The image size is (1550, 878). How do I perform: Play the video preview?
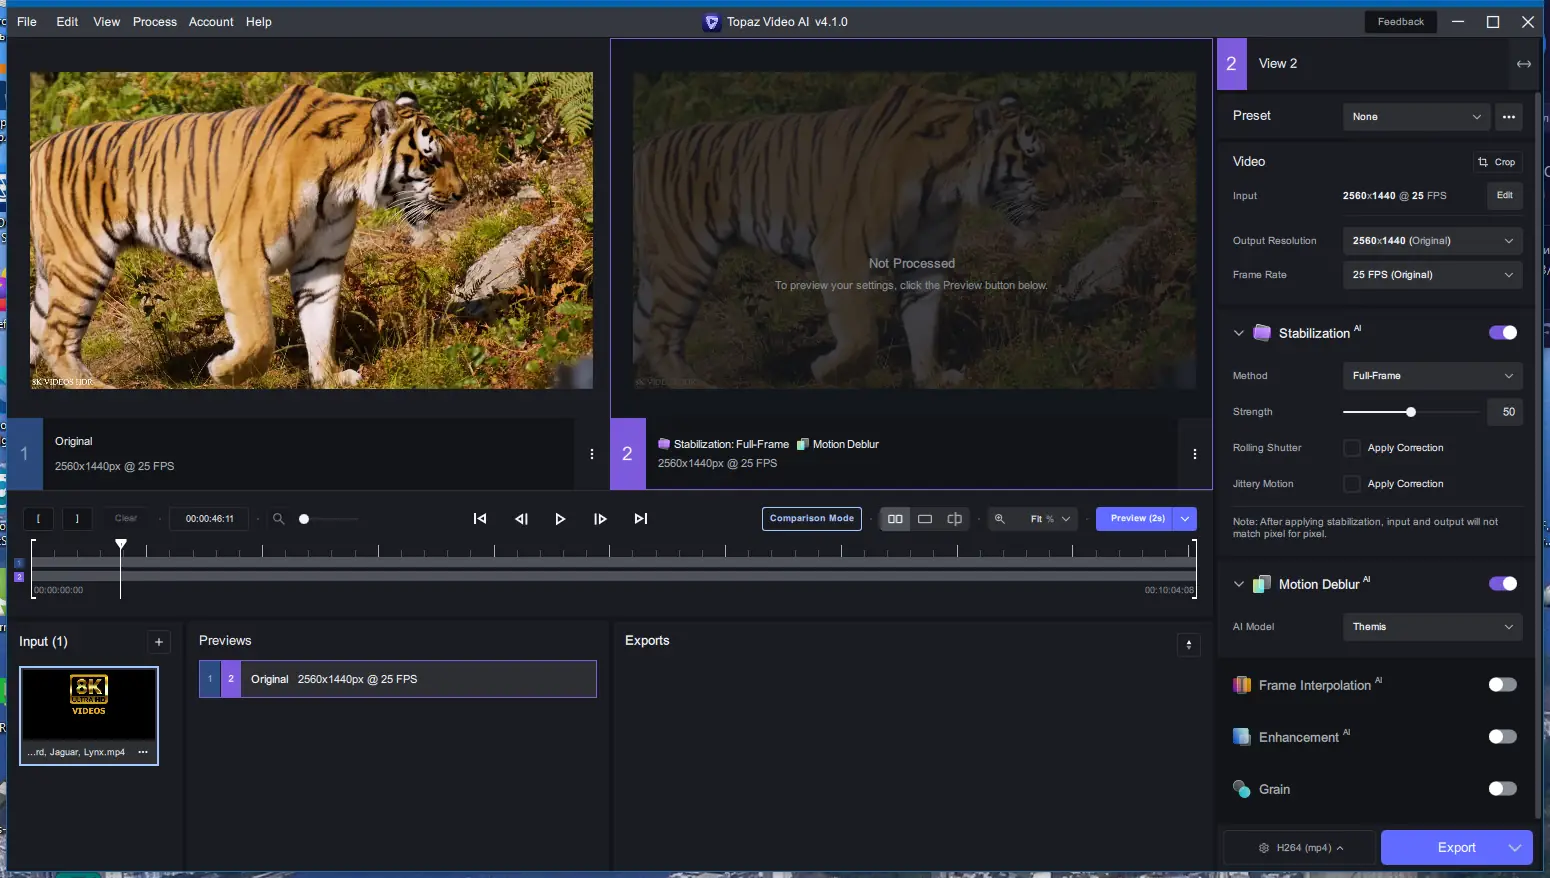point(560,519)
